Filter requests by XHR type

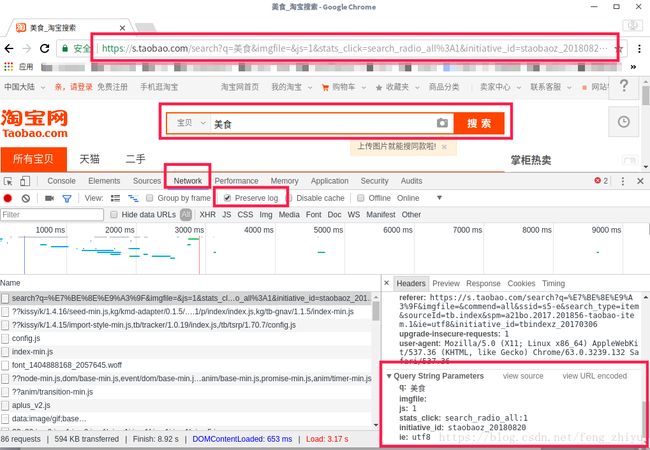tap(207, 215)
